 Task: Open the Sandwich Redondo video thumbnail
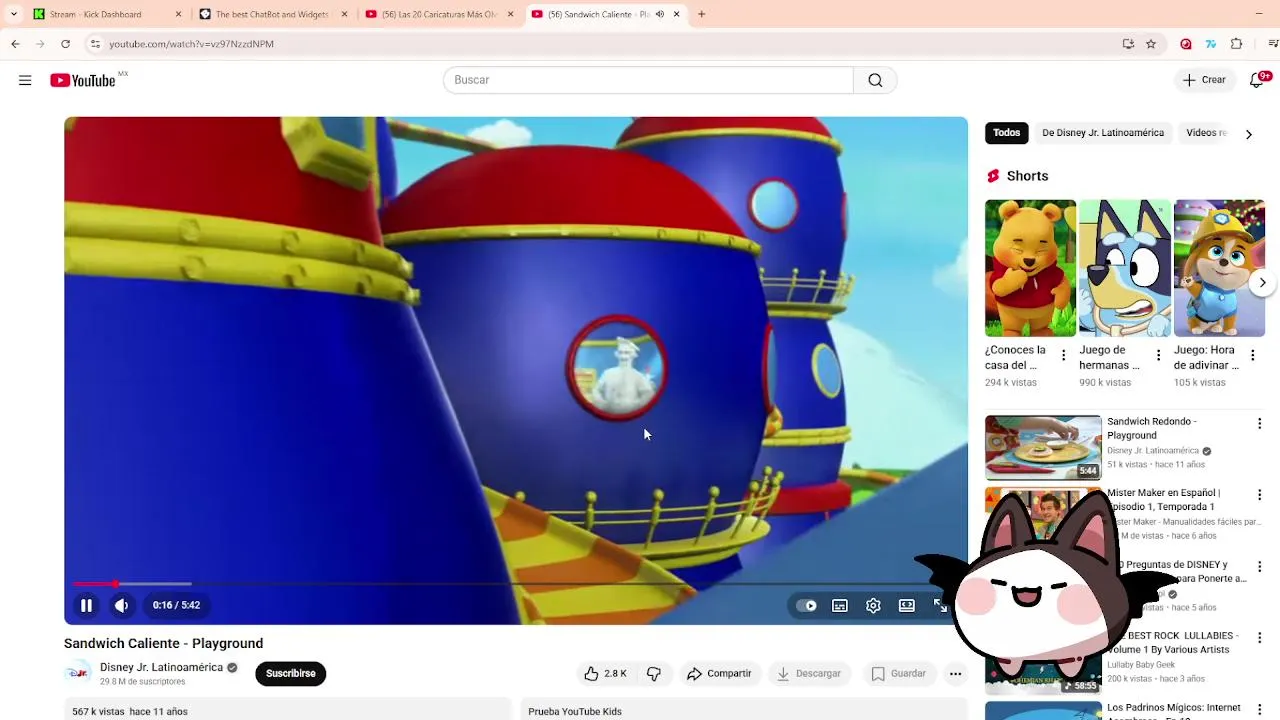(1043, 448)
